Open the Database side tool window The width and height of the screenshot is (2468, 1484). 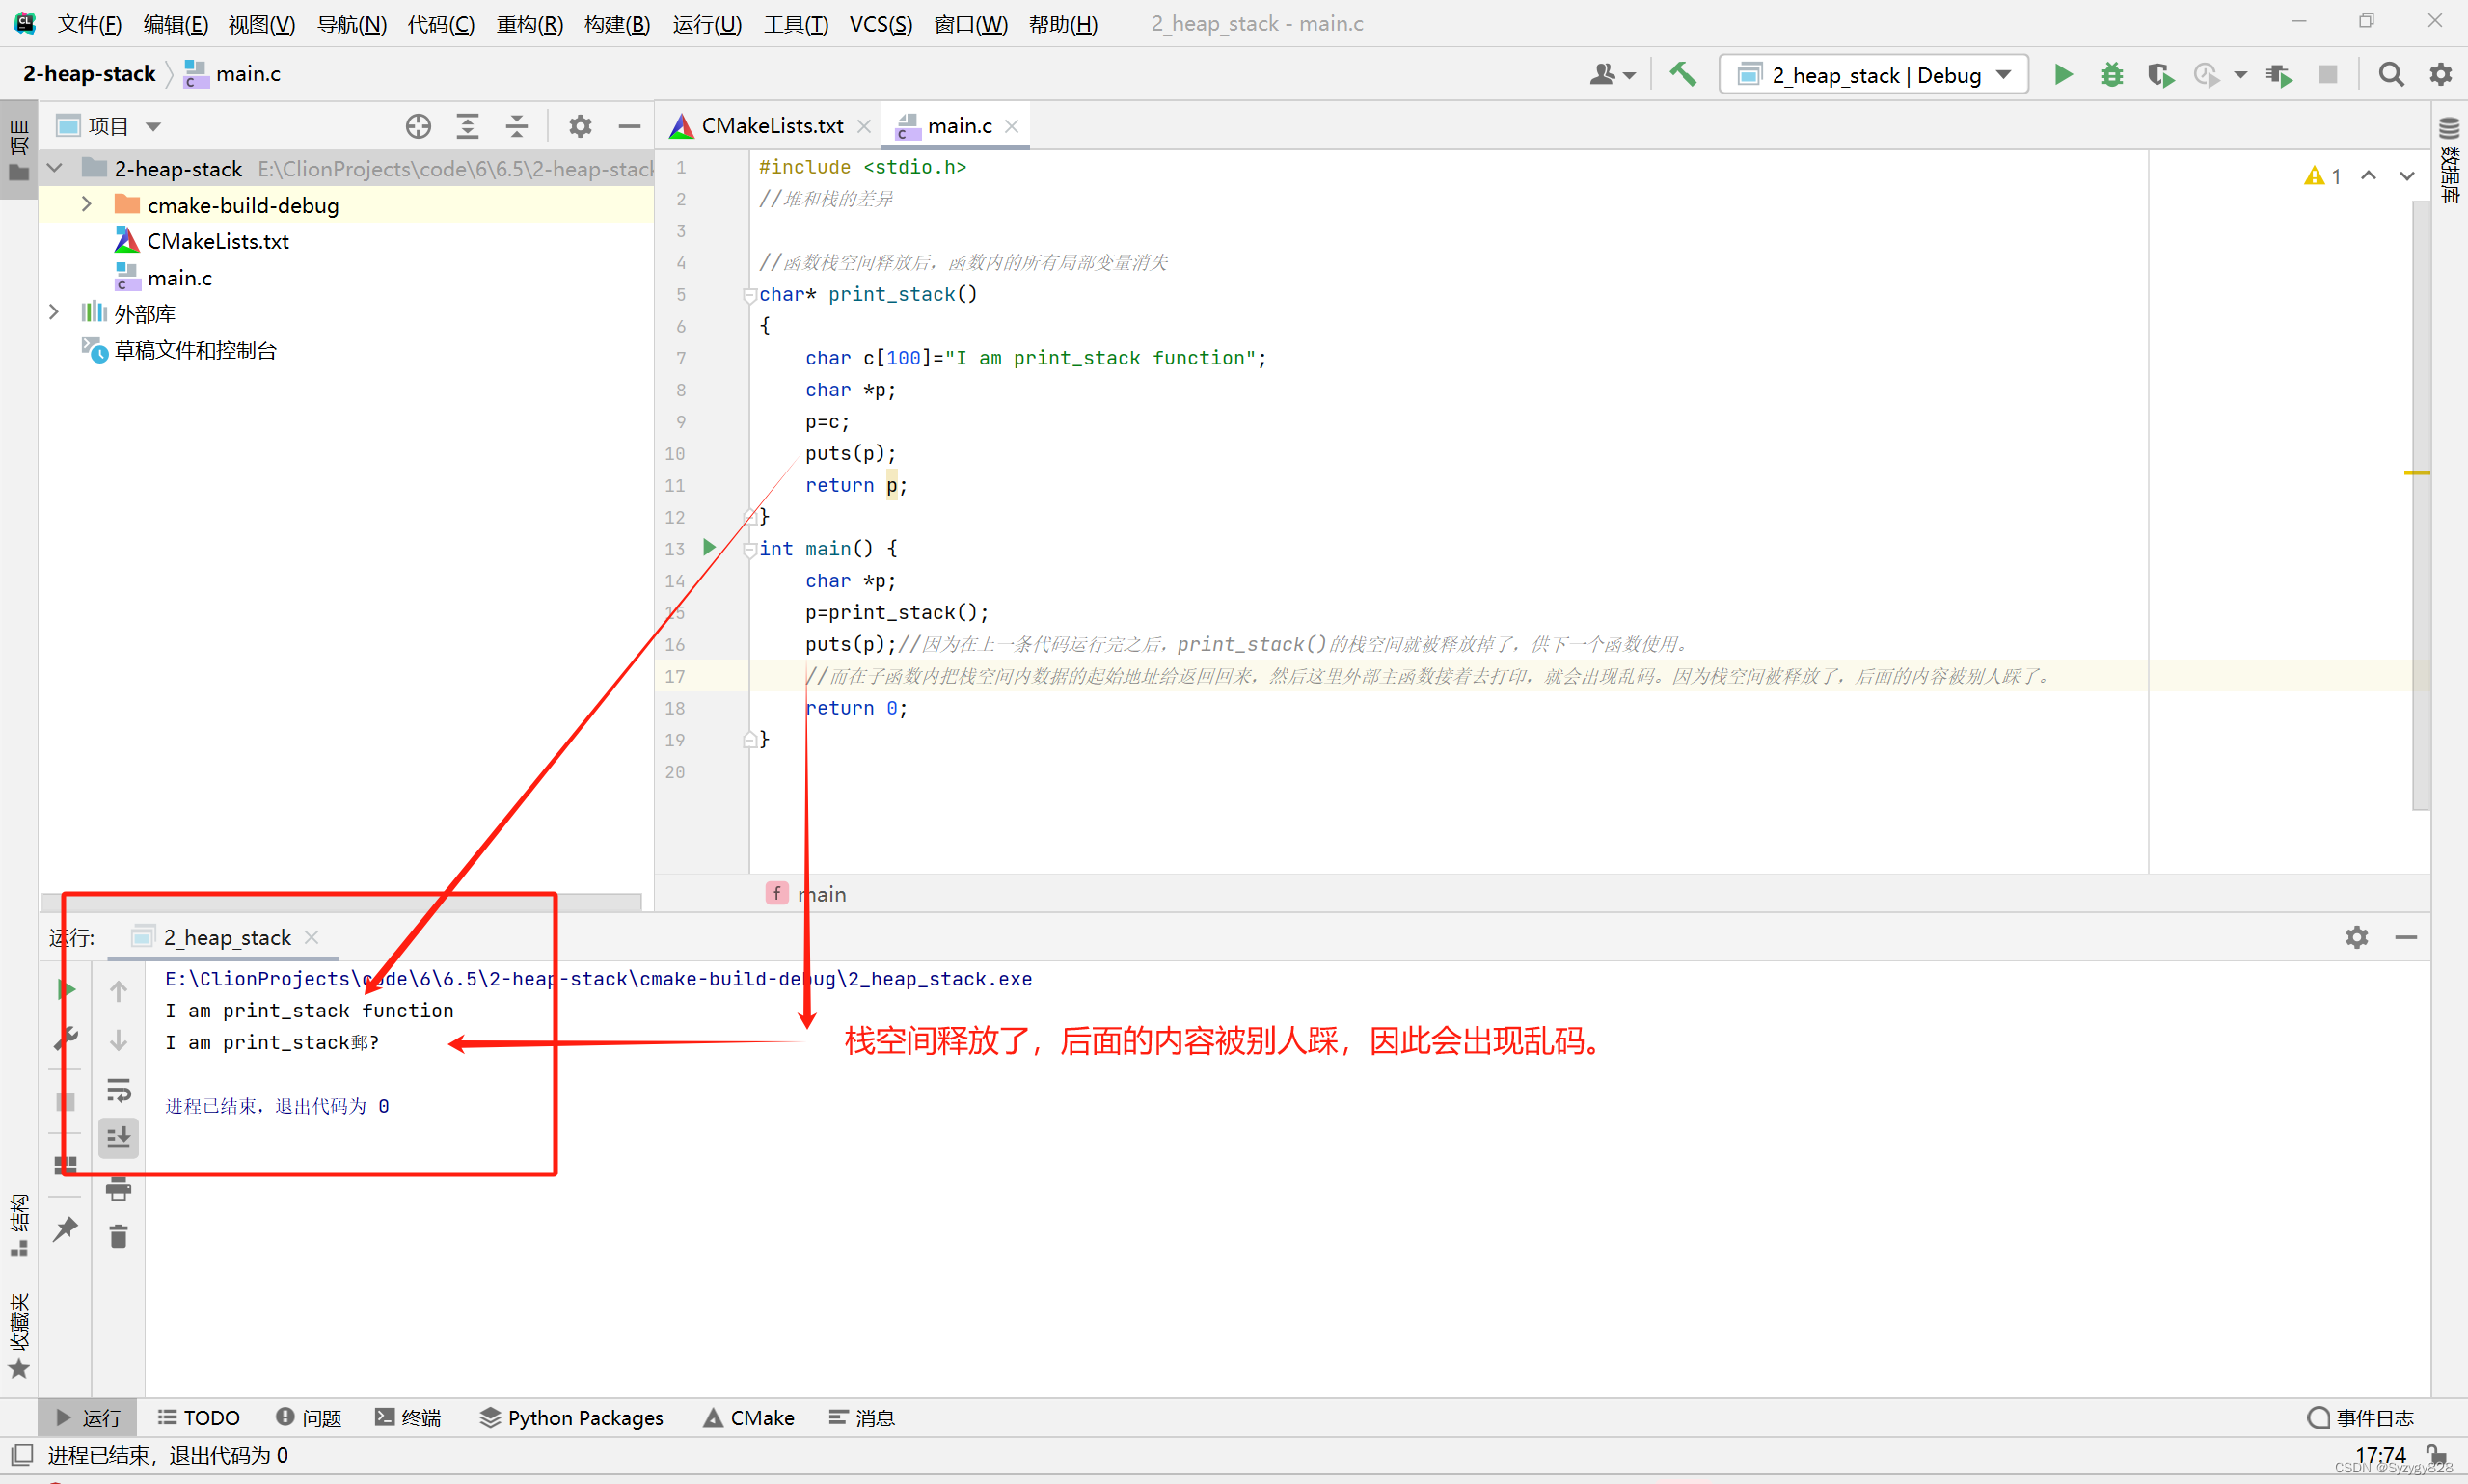point(2450,160)
